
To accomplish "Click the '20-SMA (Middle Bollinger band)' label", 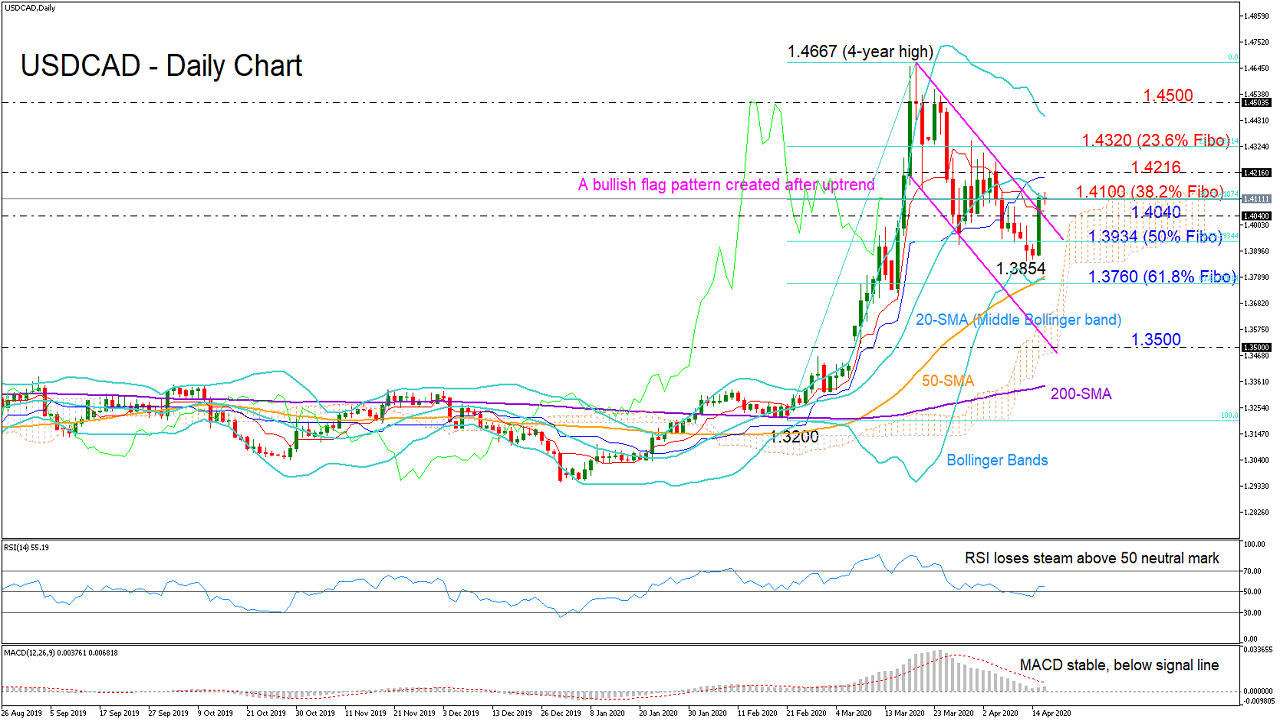I will click(x=1018, y=319).
